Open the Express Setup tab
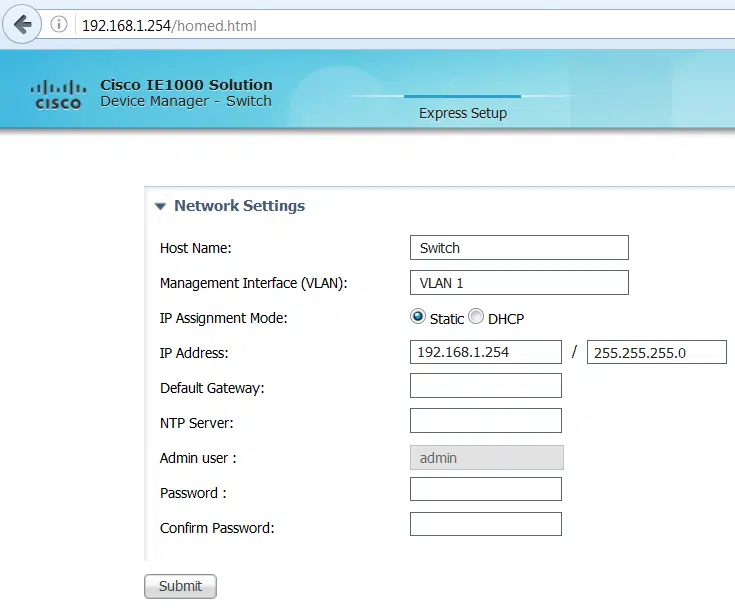 tap(463, 113)
